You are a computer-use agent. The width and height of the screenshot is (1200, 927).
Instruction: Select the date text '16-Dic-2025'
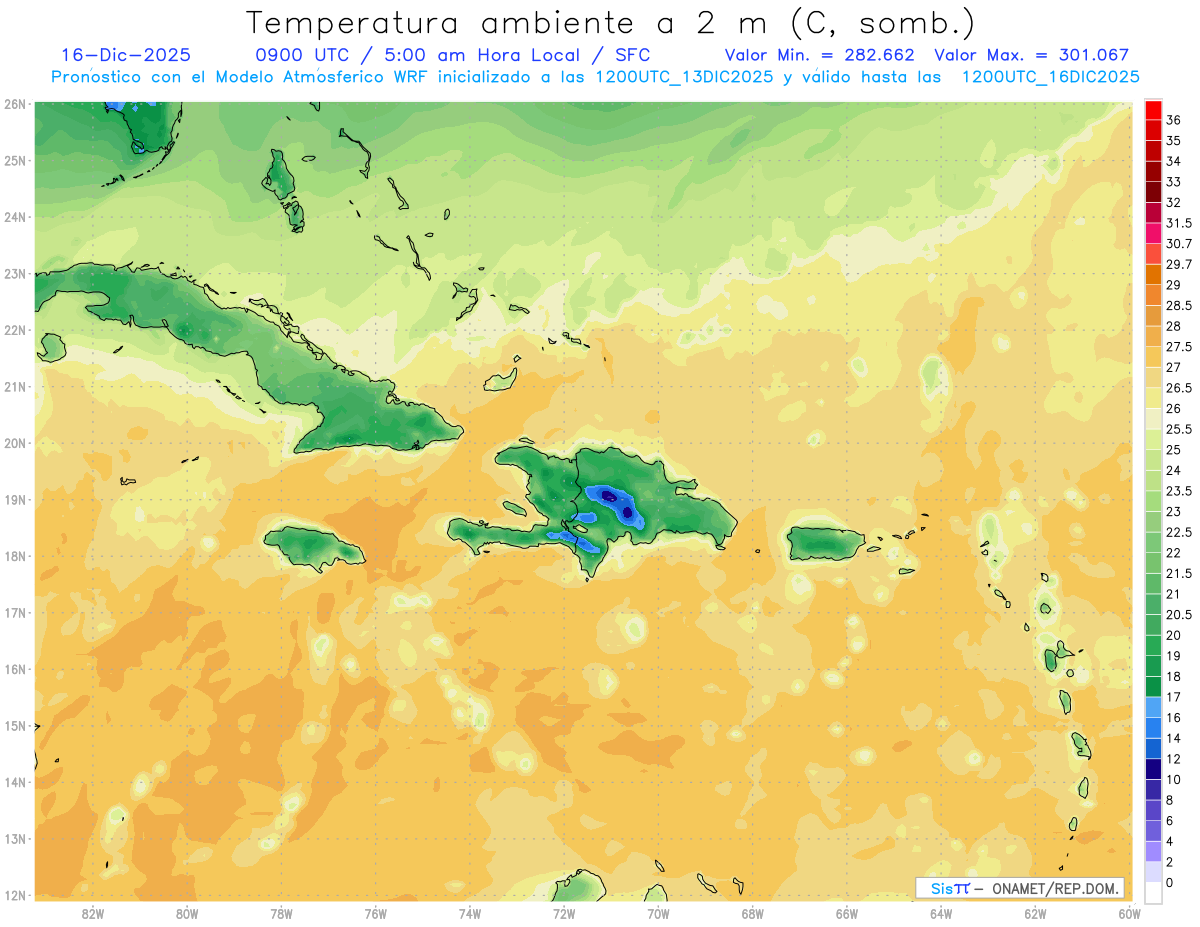(x=126, y=55)
